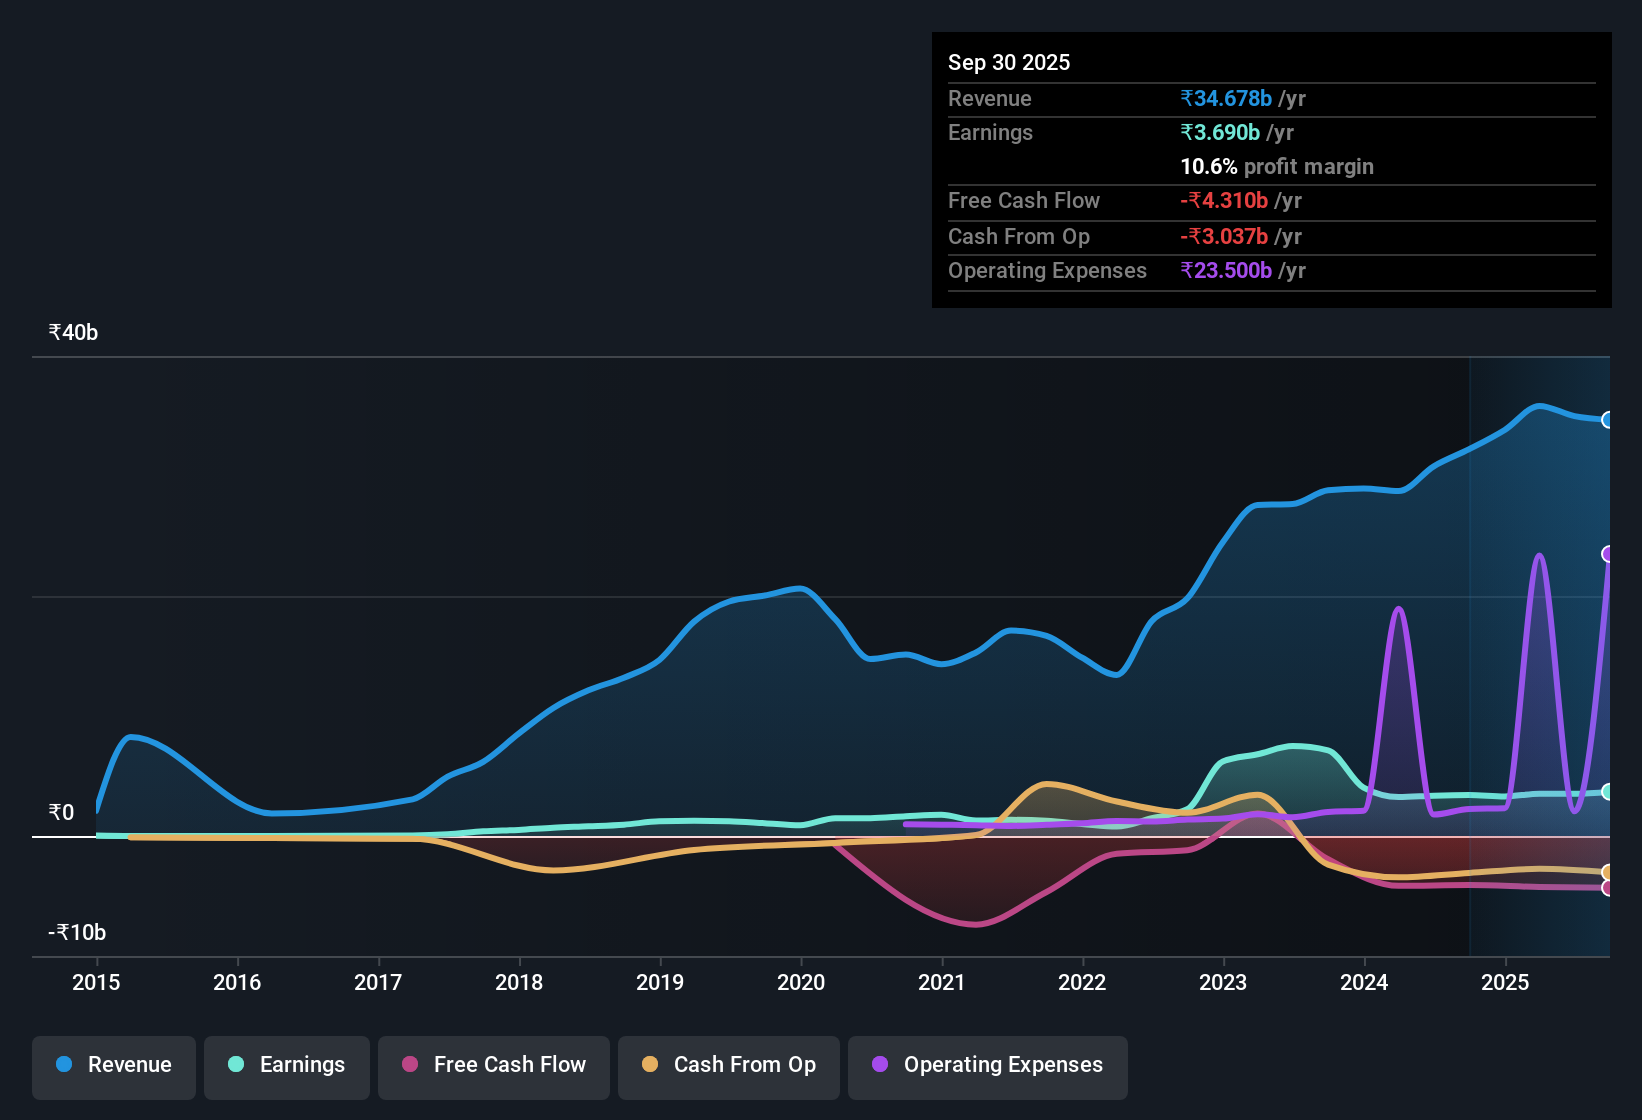Click the Free Cash Flow endpoint marker
The height and width of the screenshot is (1120, 1642).
[1608, 886]
